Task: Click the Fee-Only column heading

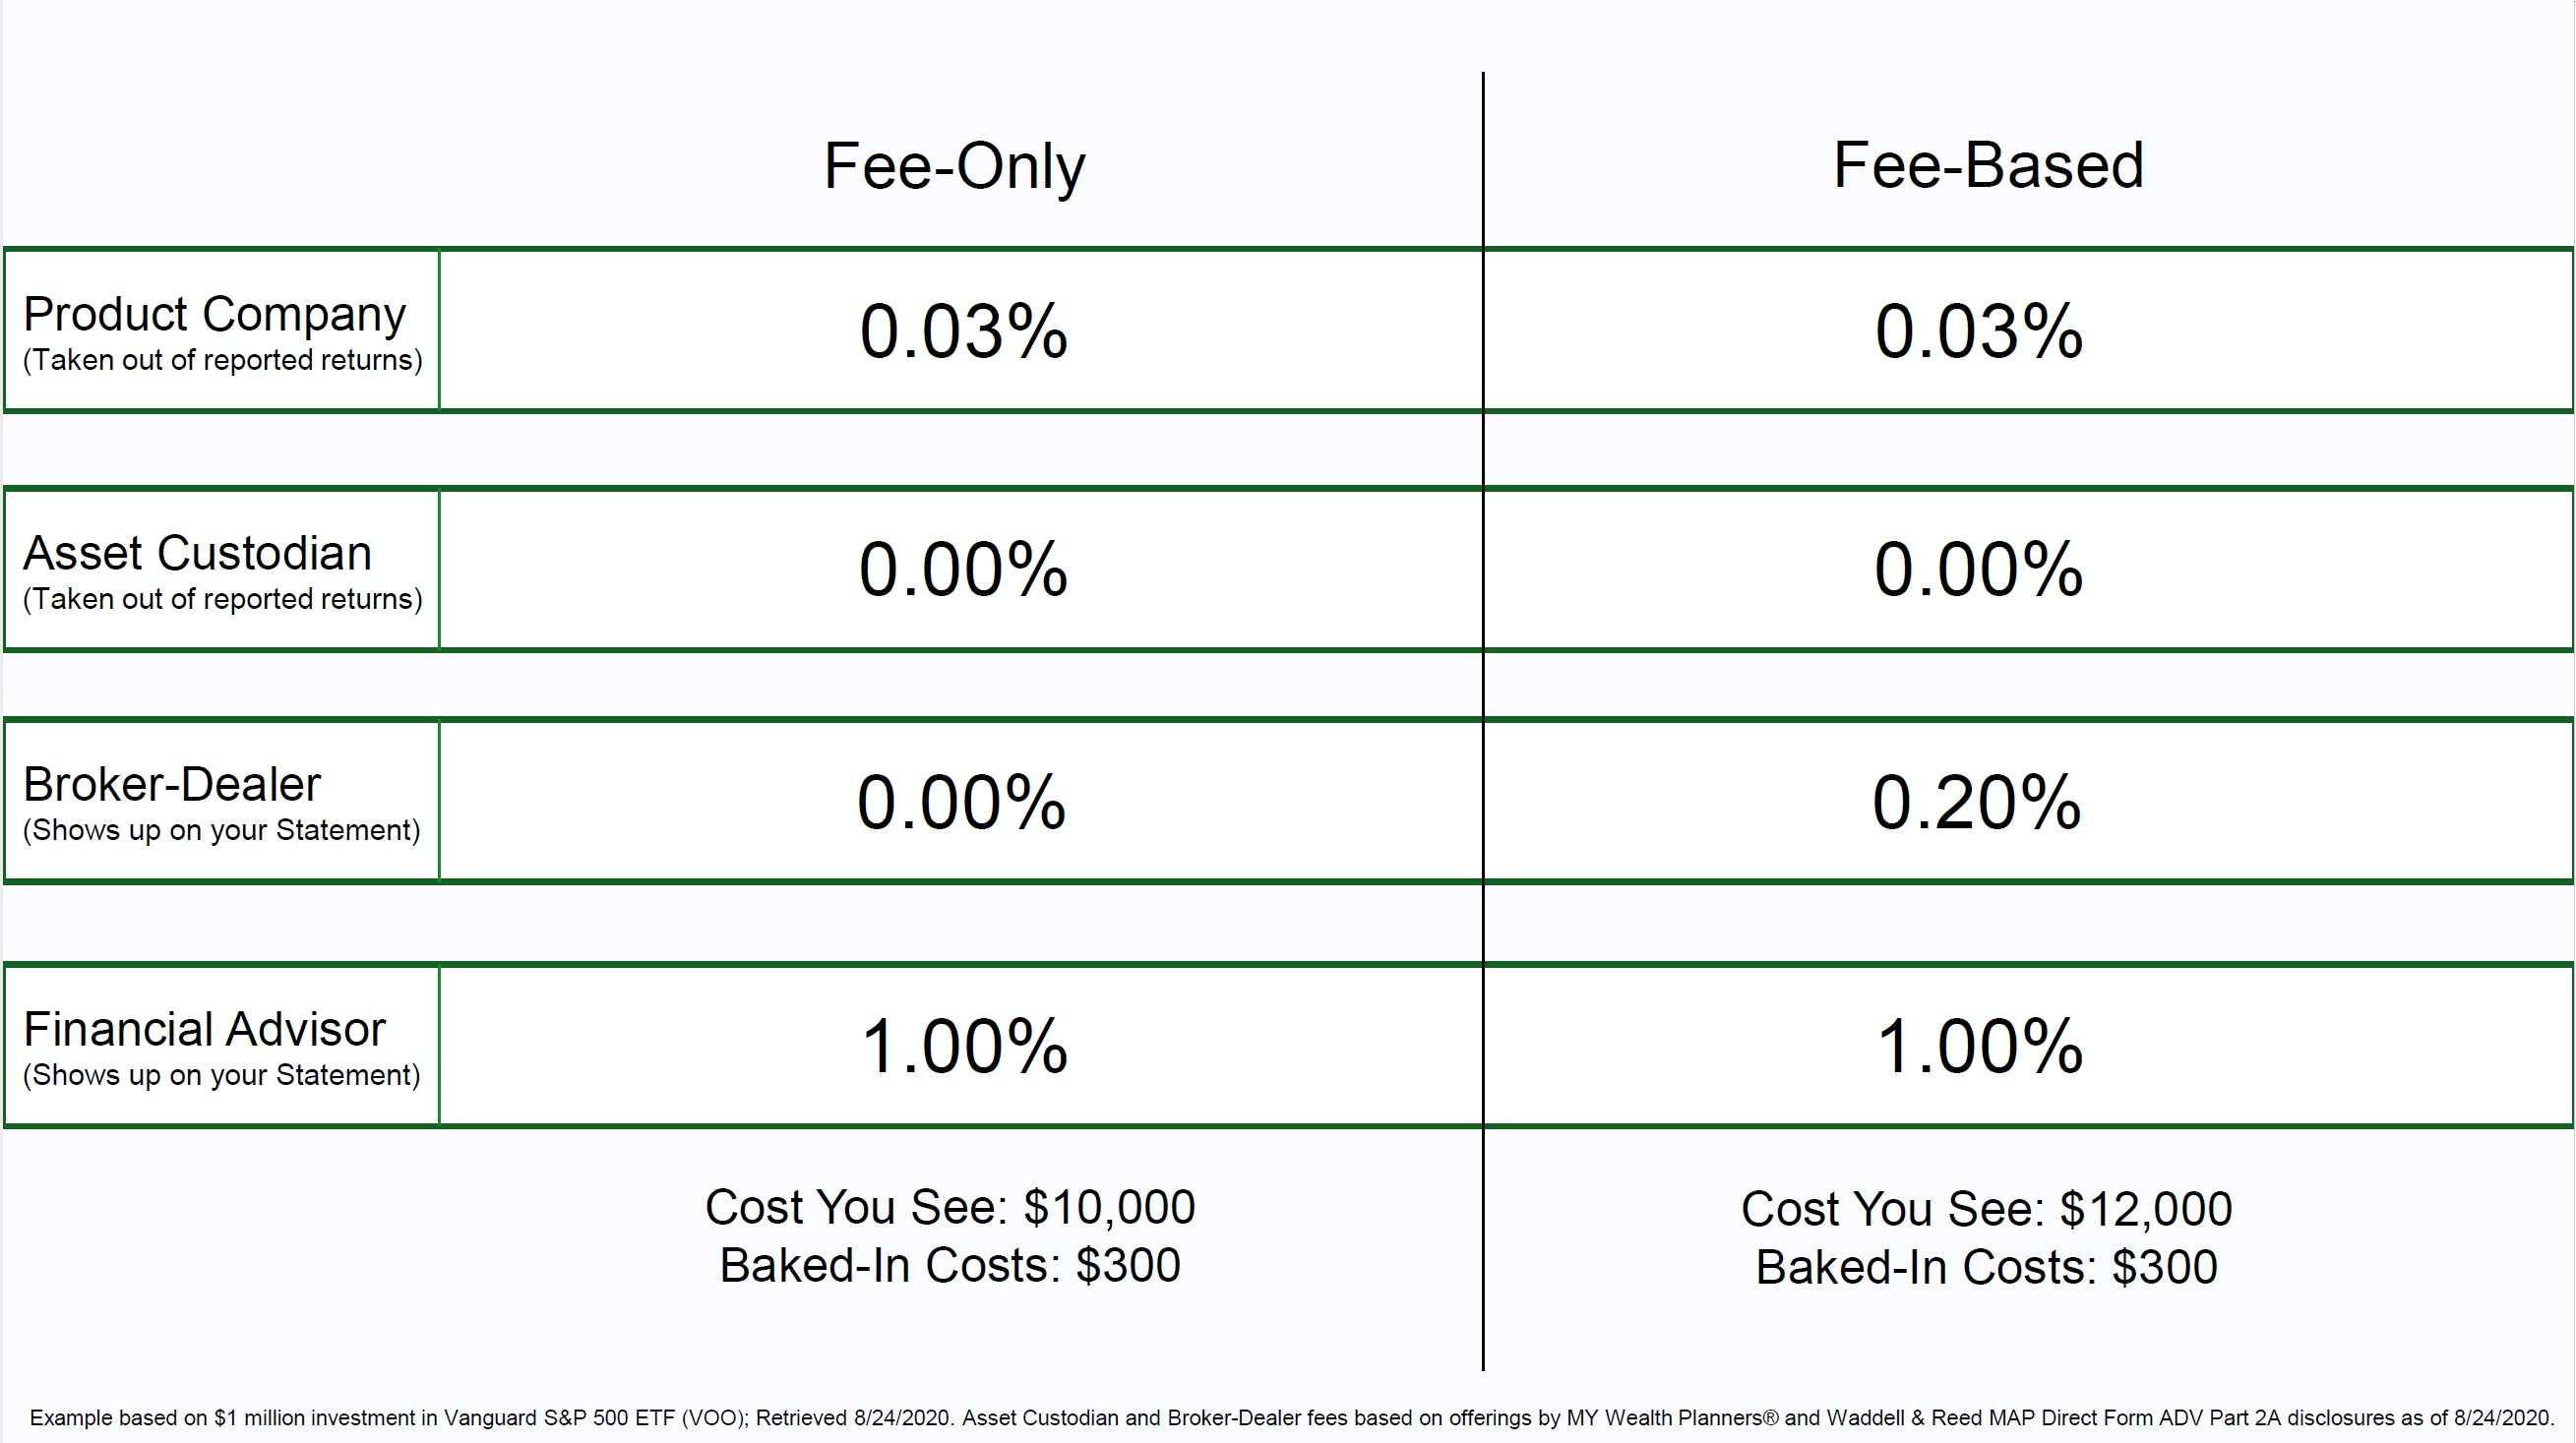Action: [954, 166]
